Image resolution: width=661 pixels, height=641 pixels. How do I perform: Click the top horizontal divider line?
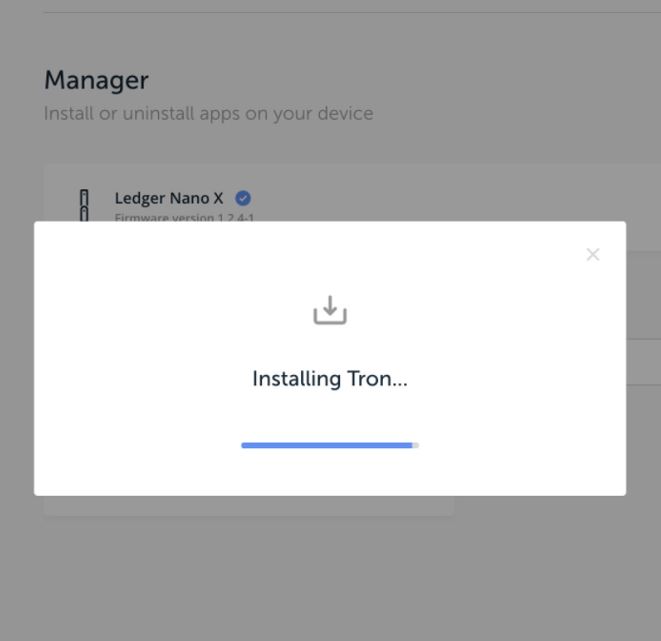point(352,13)
